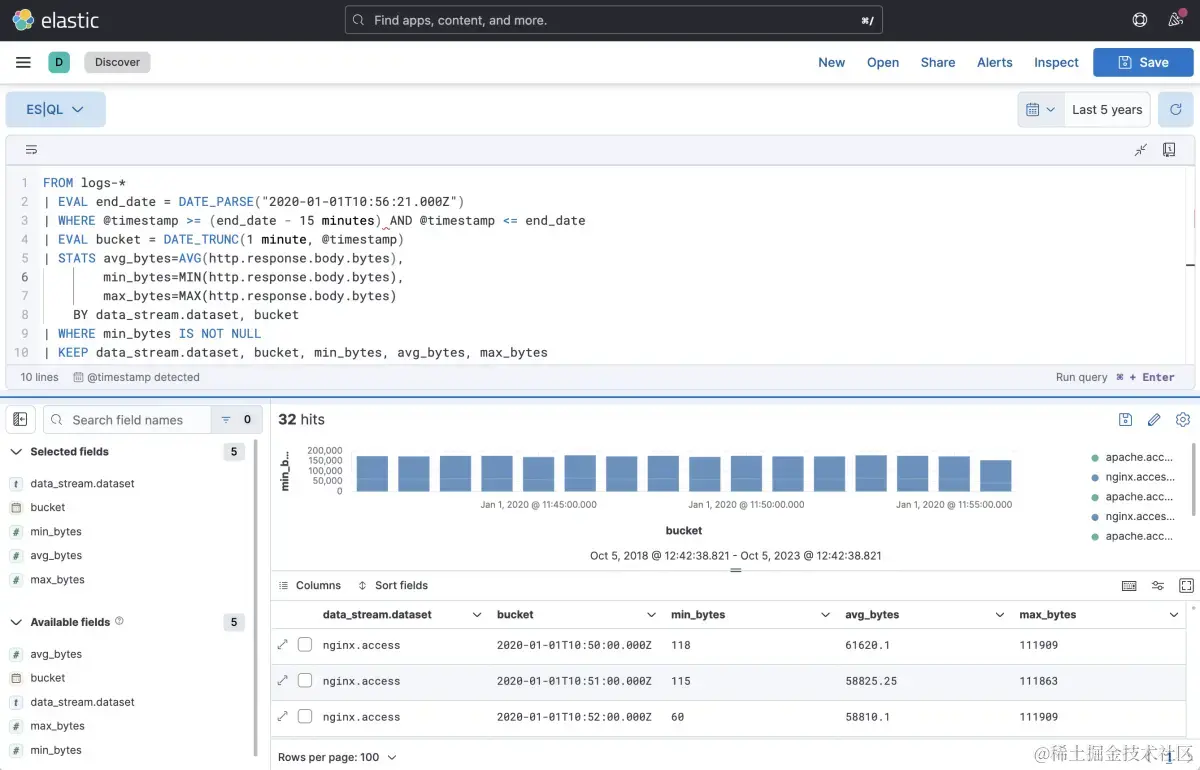Minimize the ES|QL editor with compress icon

click(x=1141, y=150)
